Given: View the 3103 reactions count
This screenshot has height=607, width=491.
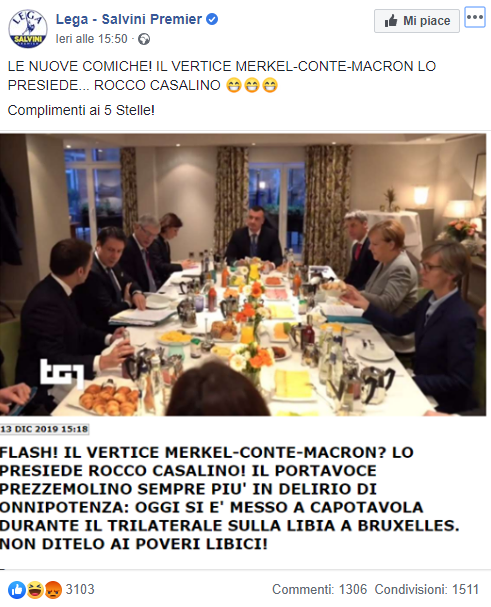Looking at the screenshot, I should pyautogui.click(x=80, y=589).
